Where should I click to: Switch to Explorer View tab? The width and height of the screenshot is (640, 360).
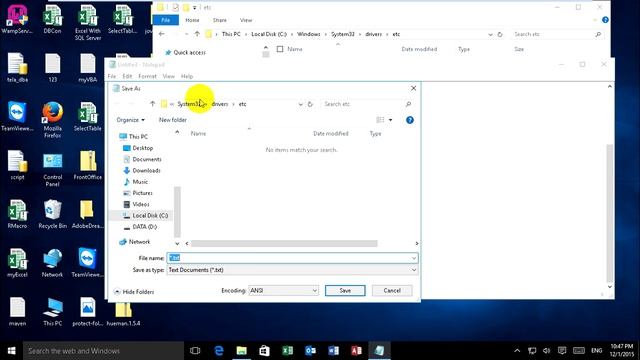246,20
